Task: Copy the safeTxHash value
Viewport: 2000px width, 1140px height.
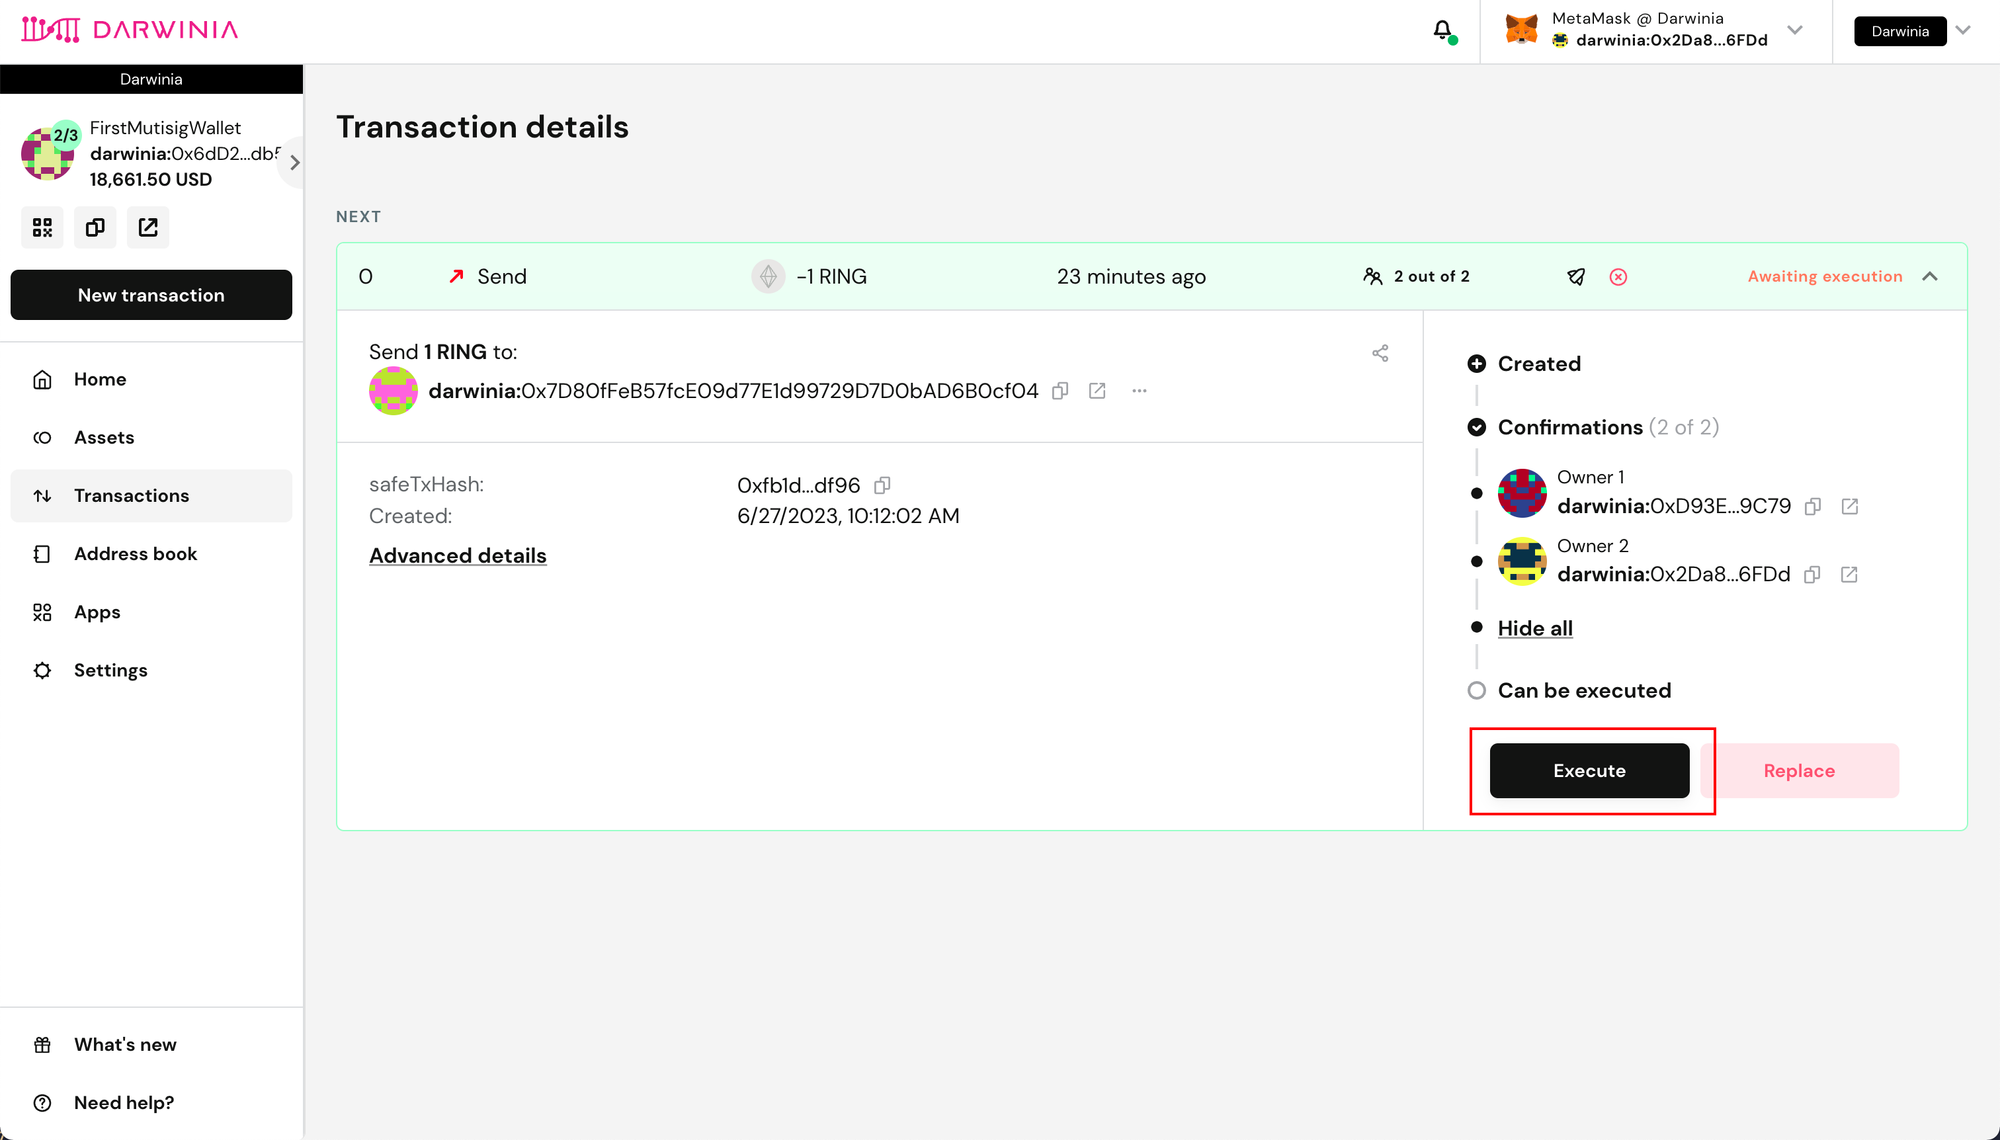Action: [x=882, y=486]
